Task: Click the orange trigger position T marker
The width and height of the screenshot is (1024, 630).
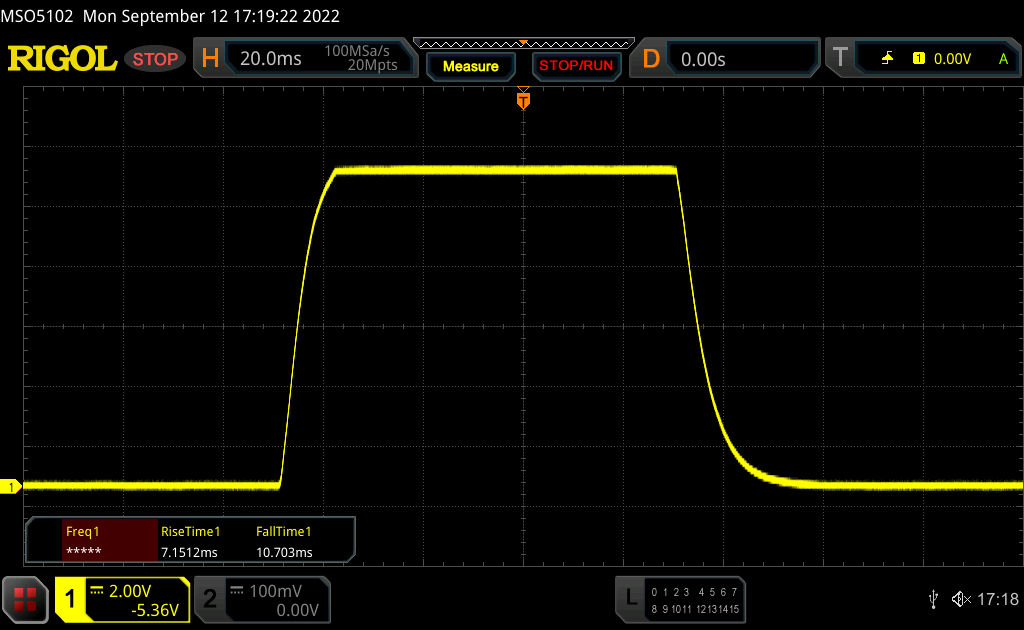Action: point(523,100)
